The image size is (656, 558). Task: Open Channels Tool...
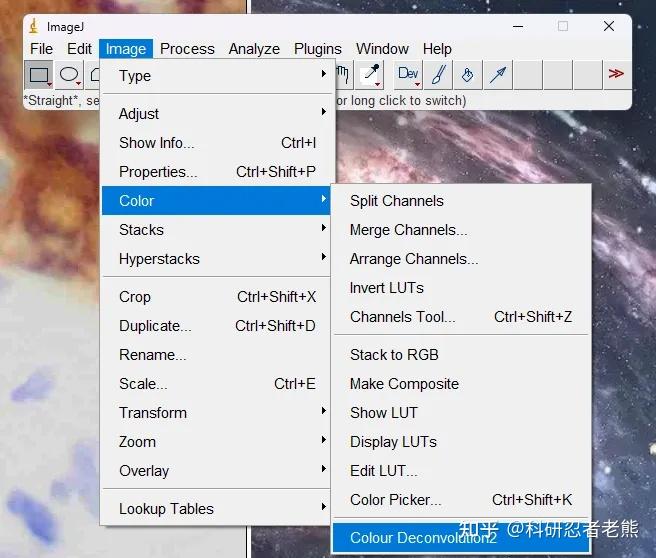coord(461,317)
